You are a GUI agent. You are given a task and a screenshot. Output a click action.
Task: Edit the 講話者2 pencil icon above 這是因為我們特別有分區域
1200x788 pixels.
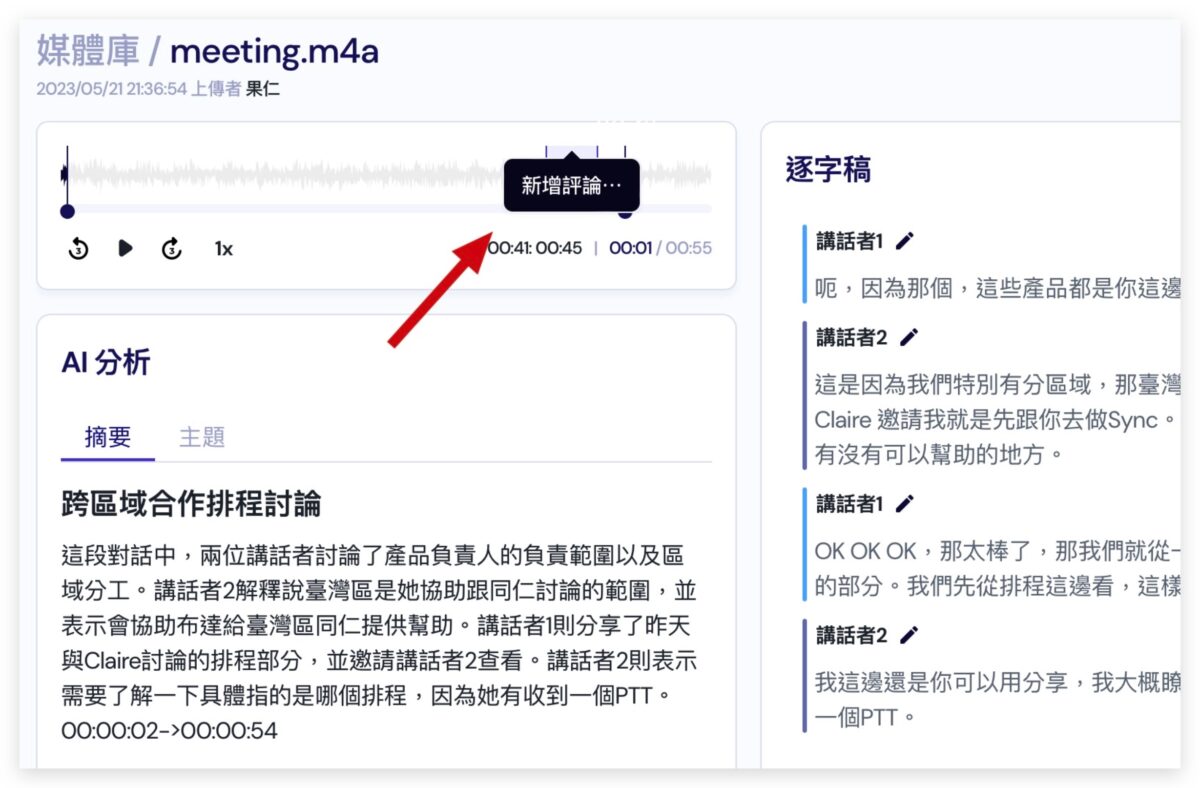pos(908,337)
